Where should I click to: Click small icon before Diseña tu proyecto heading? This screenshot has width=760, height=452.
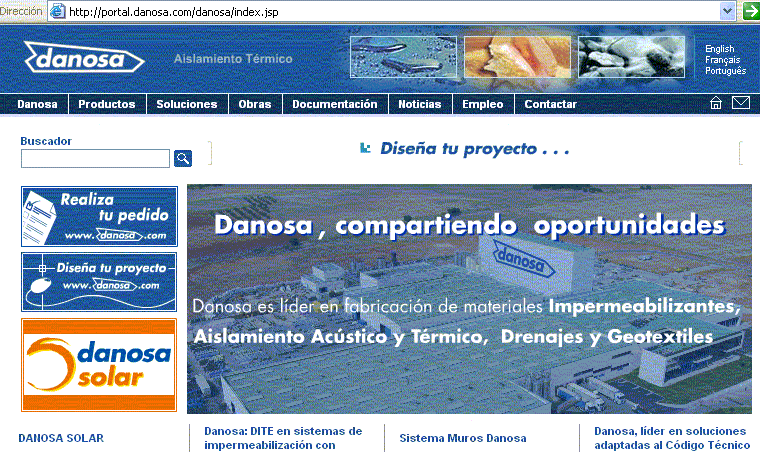pos(365,148)
